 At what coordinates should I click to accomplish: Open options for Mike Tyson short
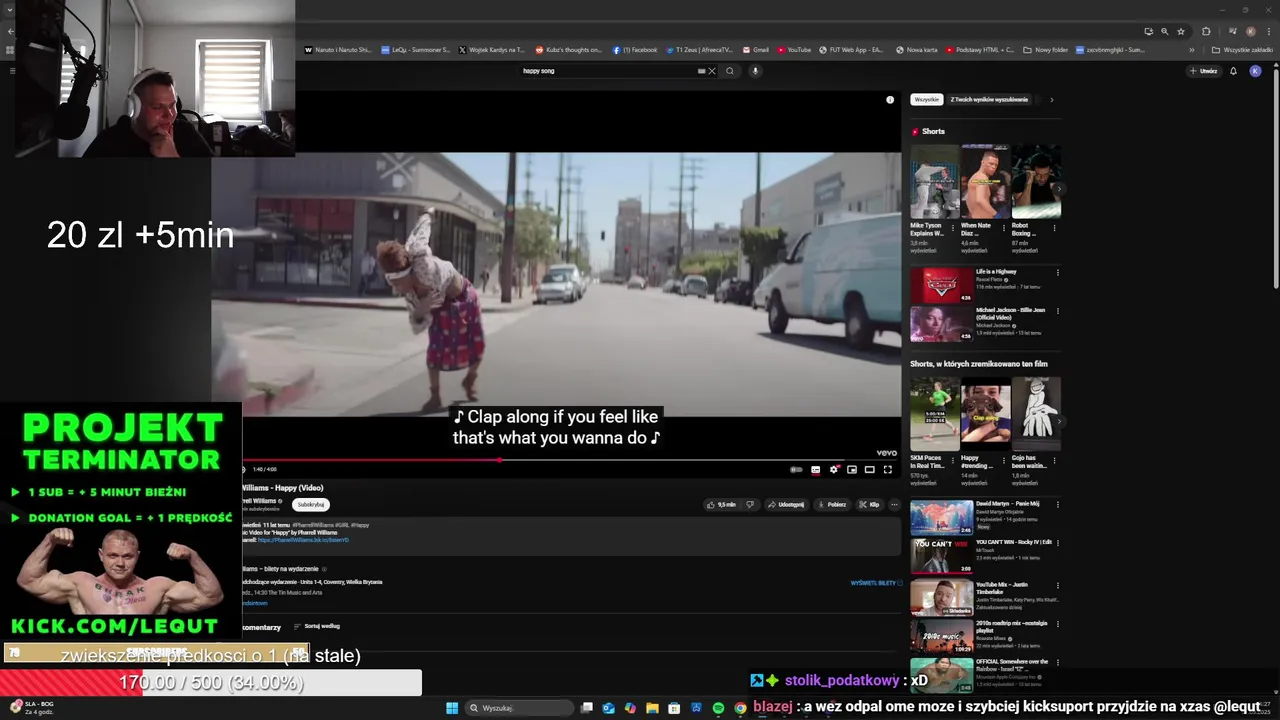(952, 228)
